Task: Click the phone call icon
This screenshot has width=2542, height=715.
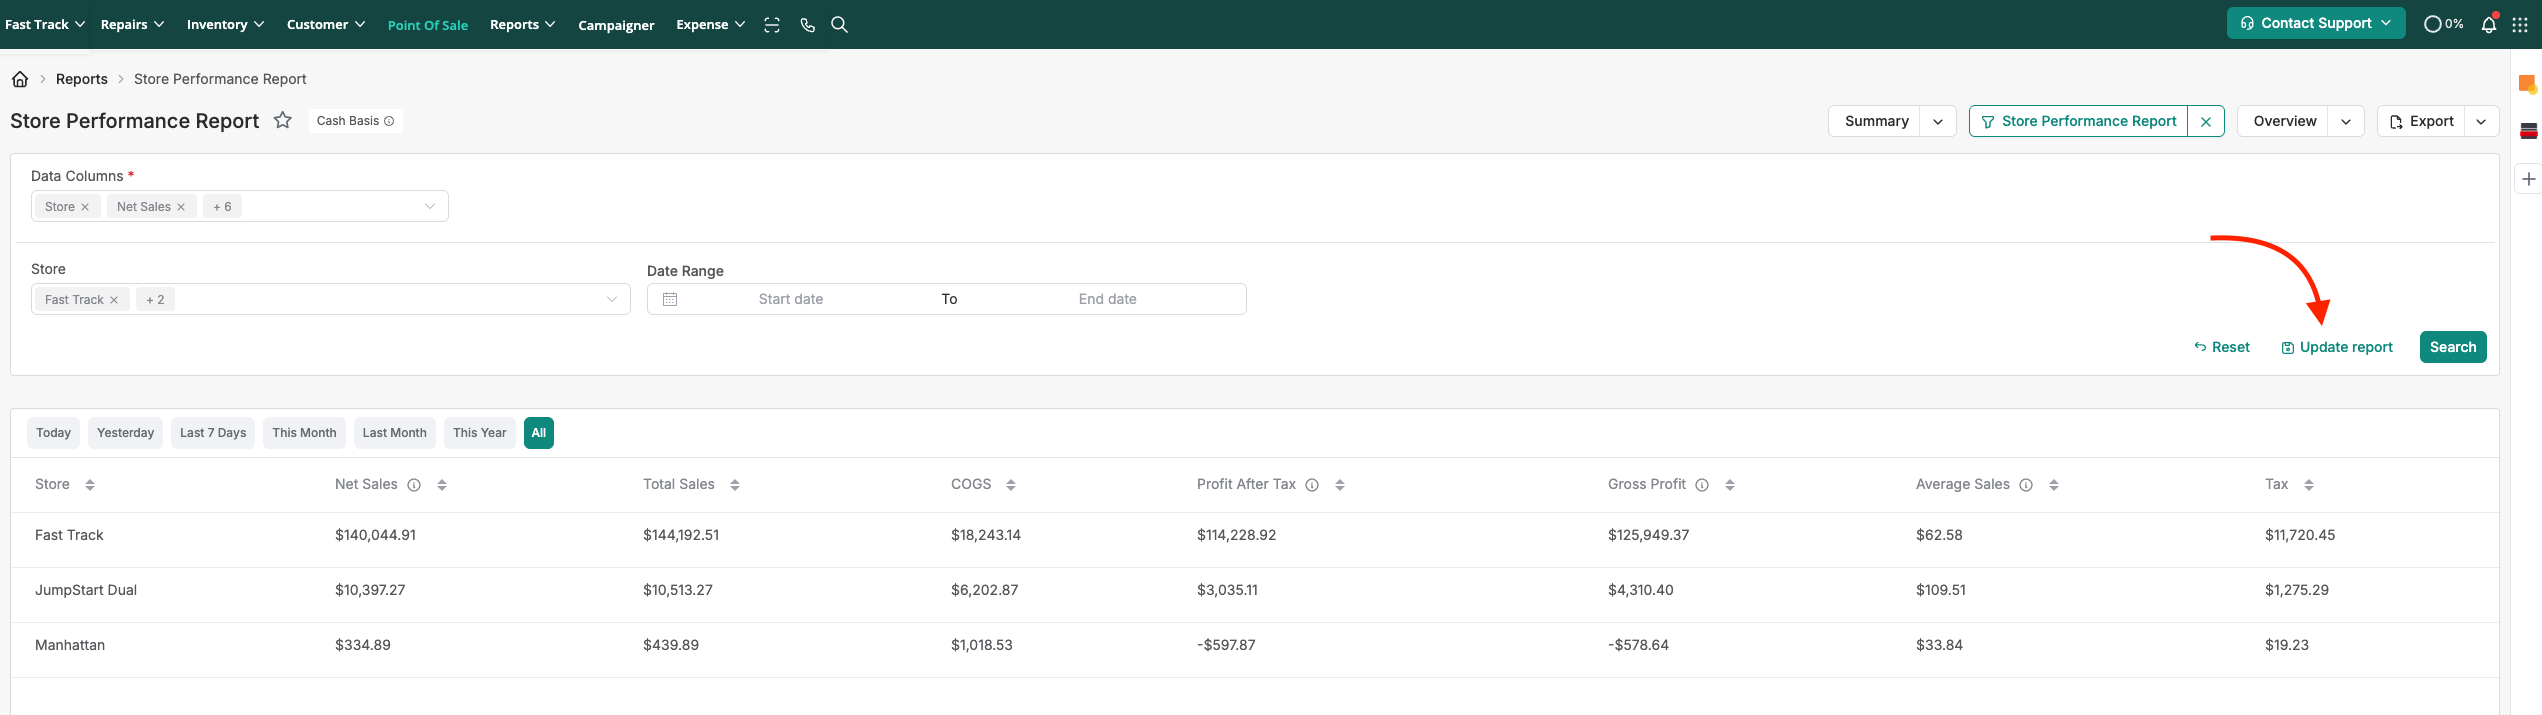Action: (807, 25)
